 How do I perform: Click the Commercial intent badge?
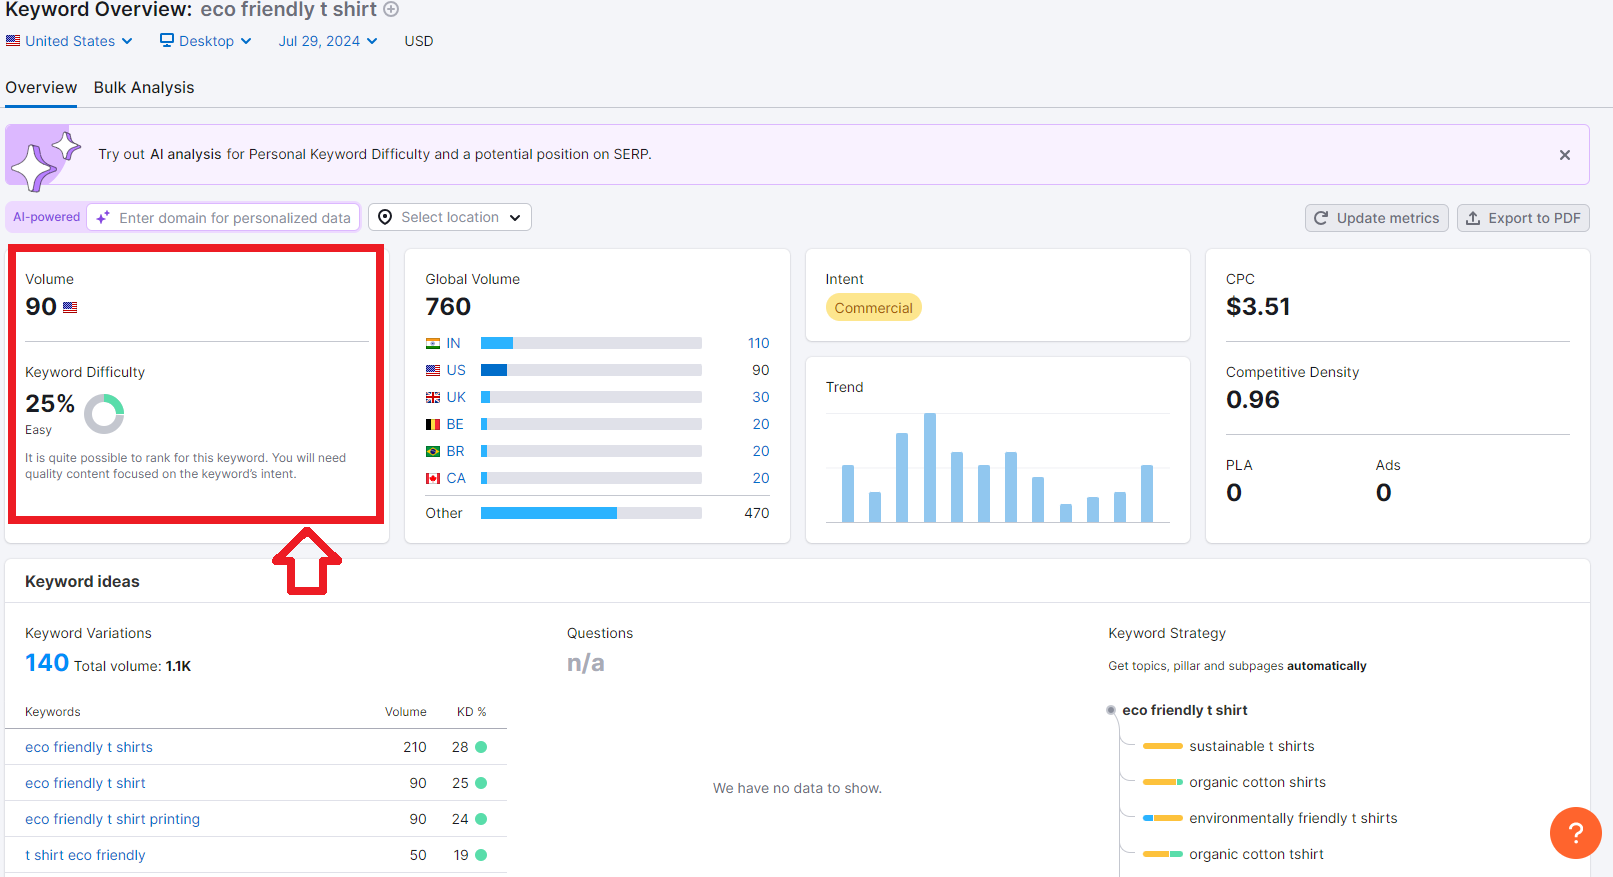(874, 308)
